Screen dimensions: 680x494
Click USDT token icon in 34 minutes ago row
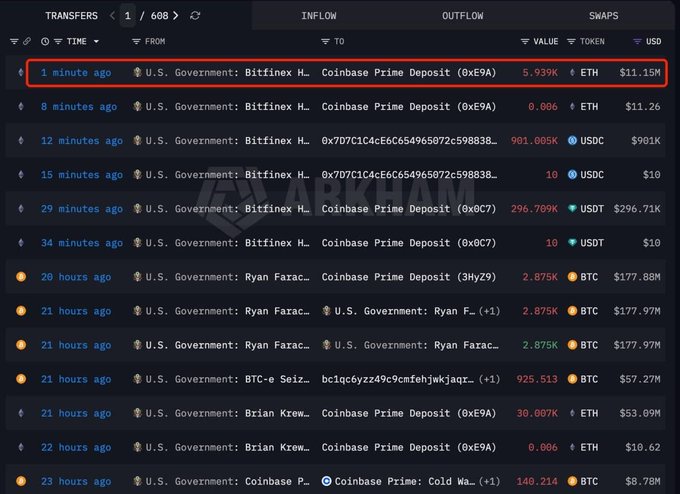(572, 243)
